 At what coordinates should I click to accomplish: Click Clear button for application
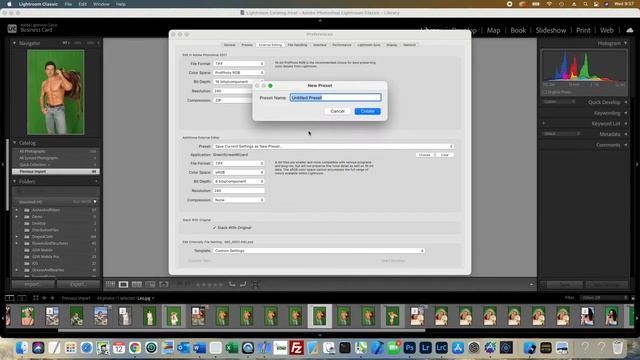tap(445, 155)
